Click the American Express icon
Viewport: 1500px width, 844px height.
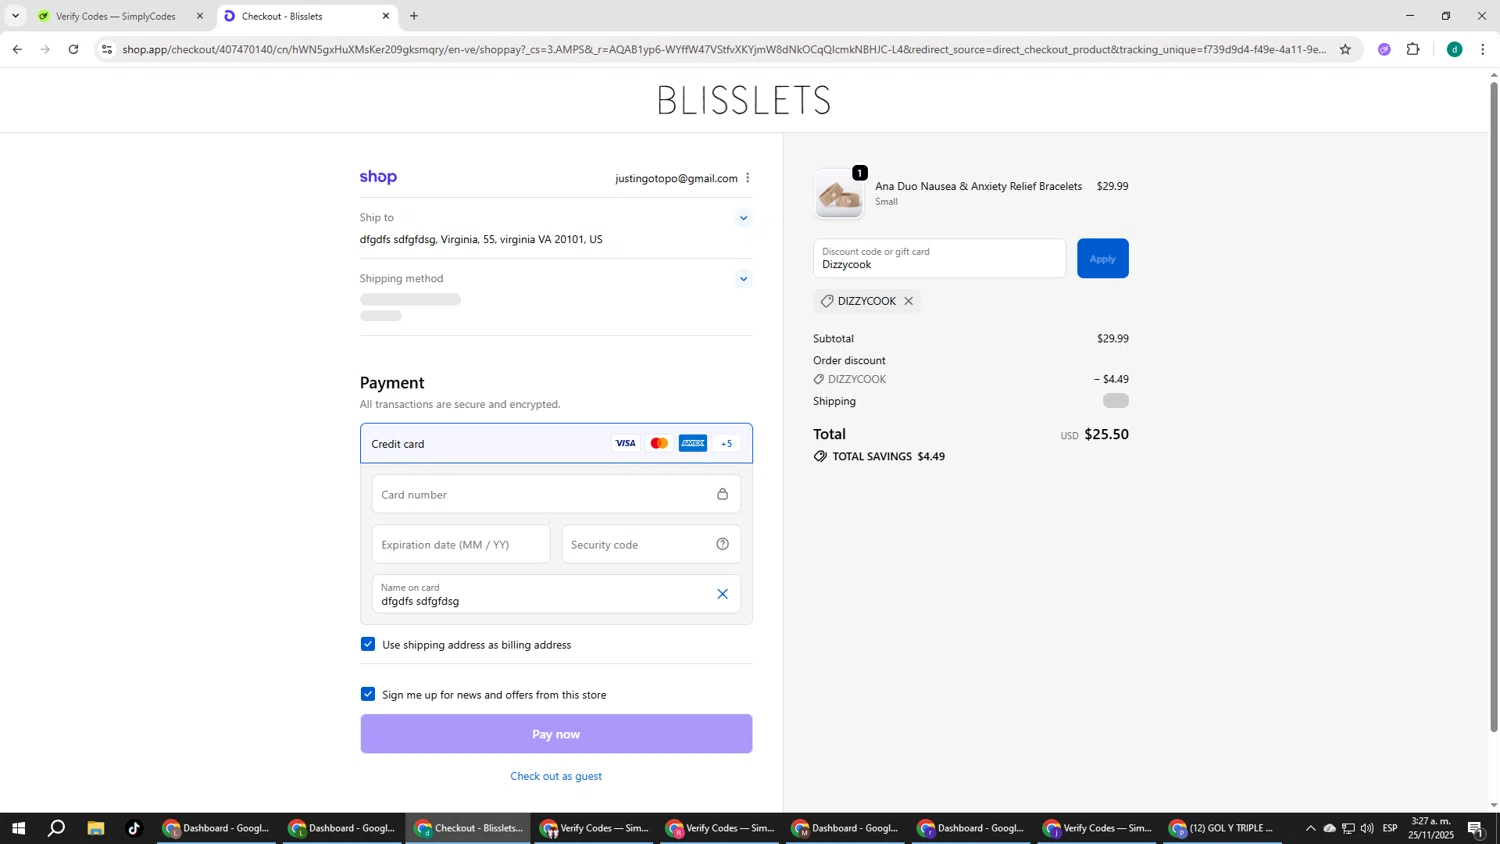(693, 443)
